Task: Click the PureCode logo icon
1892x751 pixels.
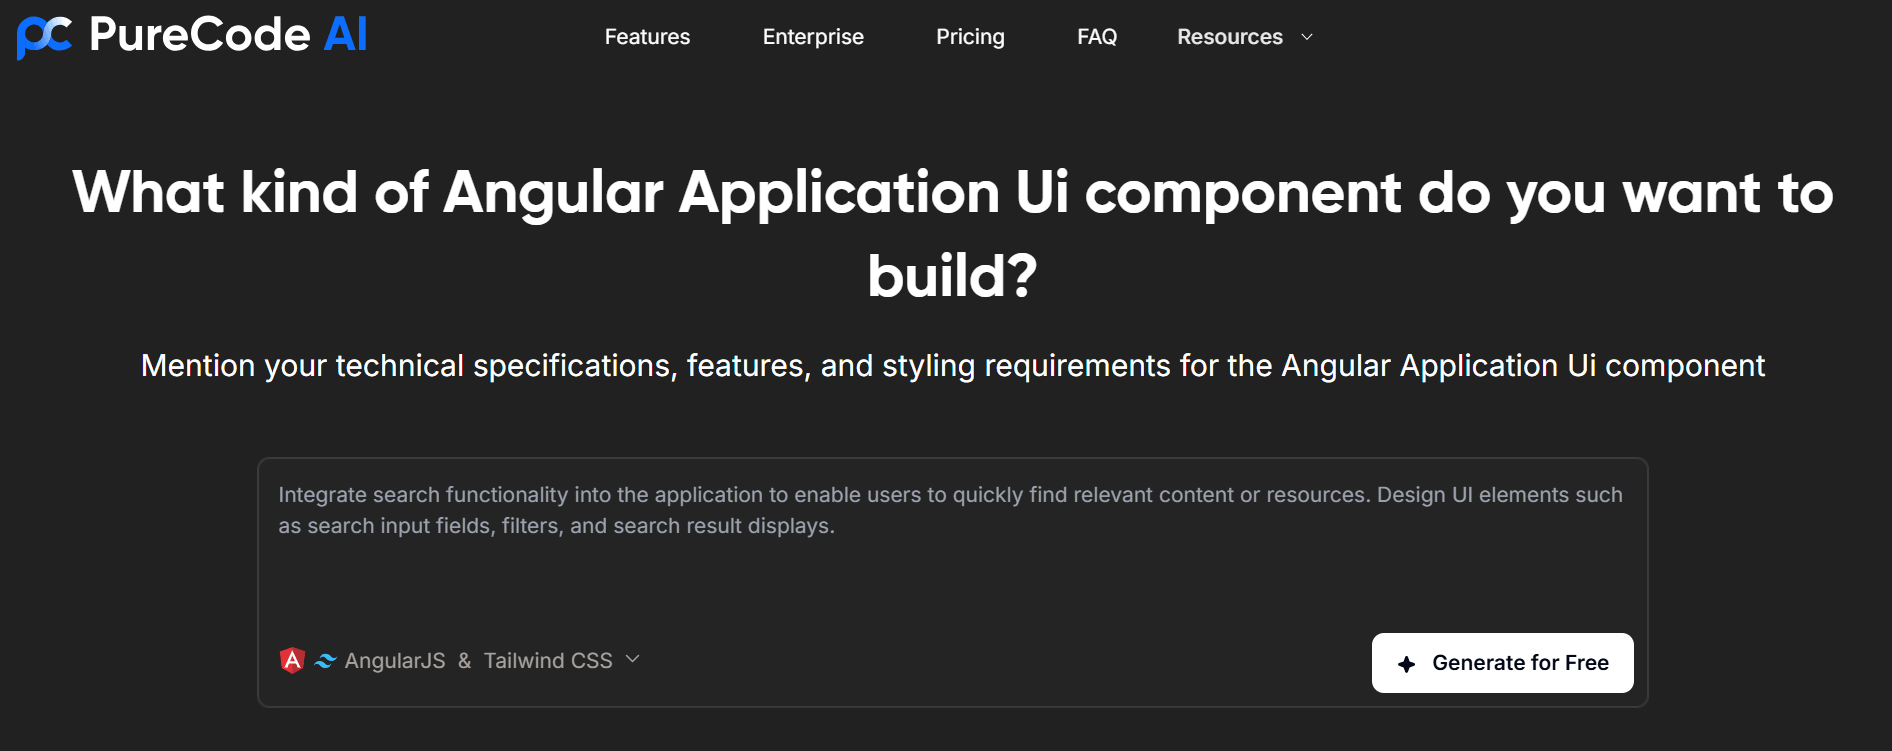Action: [x=44, y=37]
